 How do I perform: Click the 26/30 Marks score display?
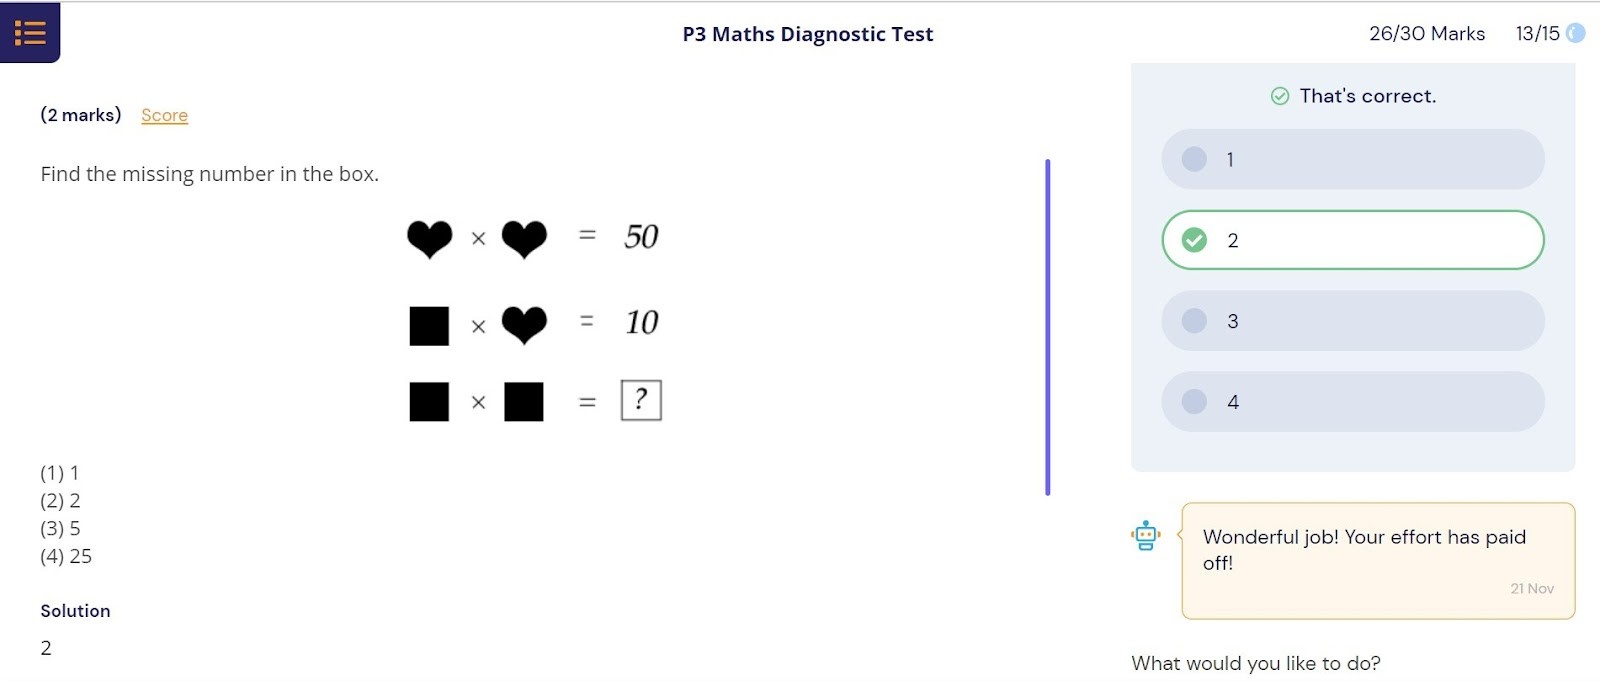click(1427, 33)
